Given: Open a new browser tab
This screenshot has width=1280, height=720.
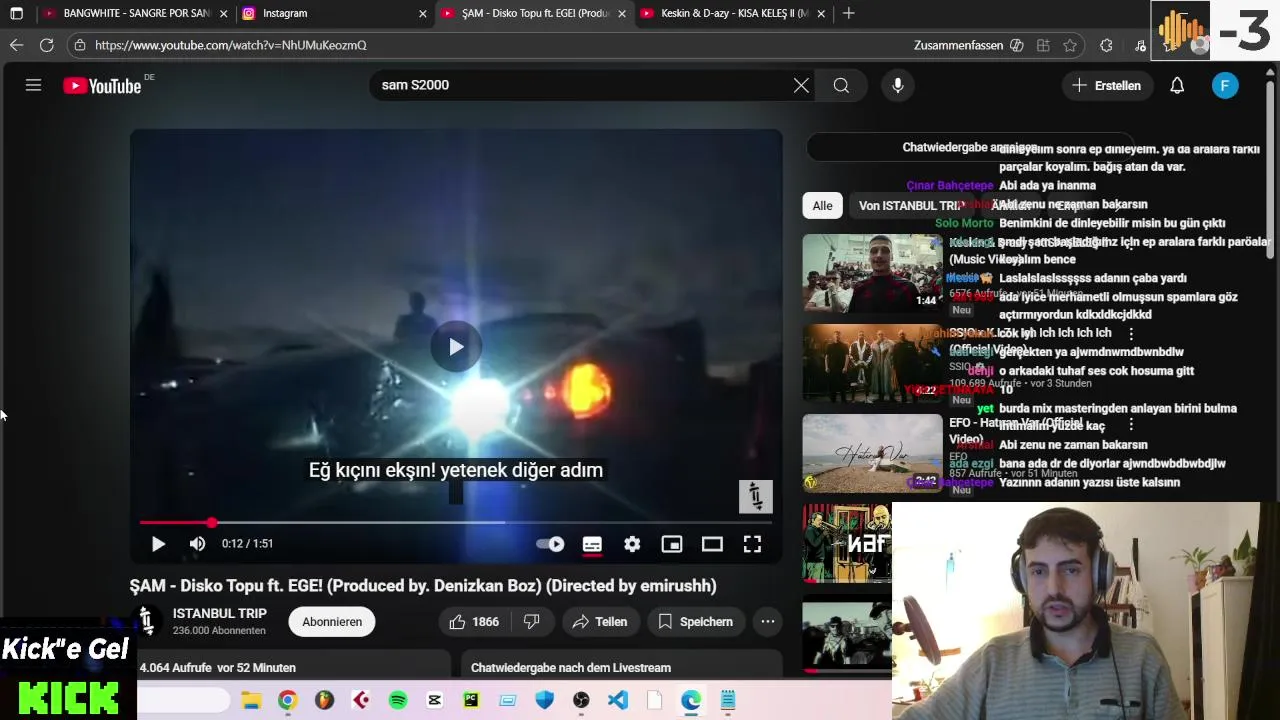Looking at the screenshot, I should (x=848, y=13).
